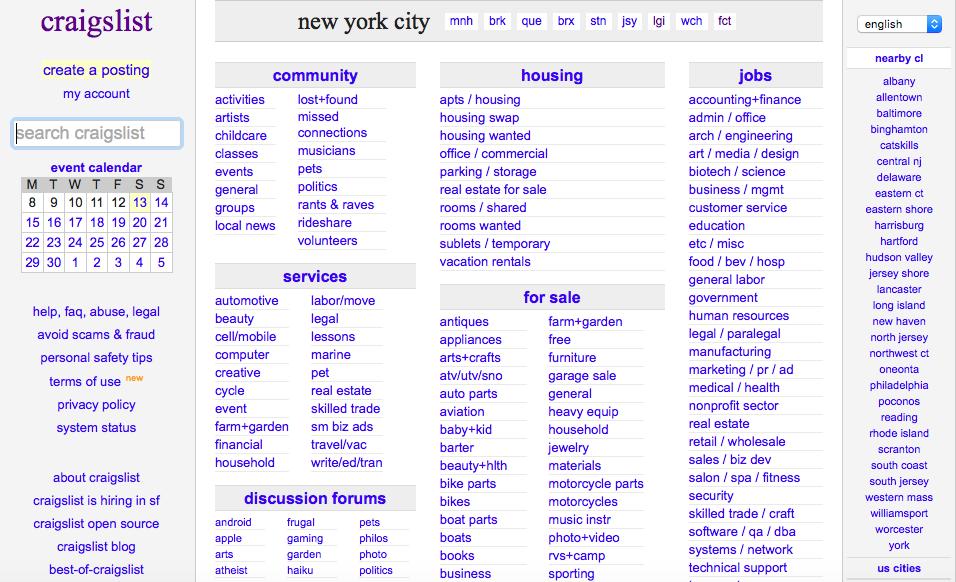956x582 pixels.
Task: Open the craigslist blog
Action: pyautogui.click(x=96, y=547)
